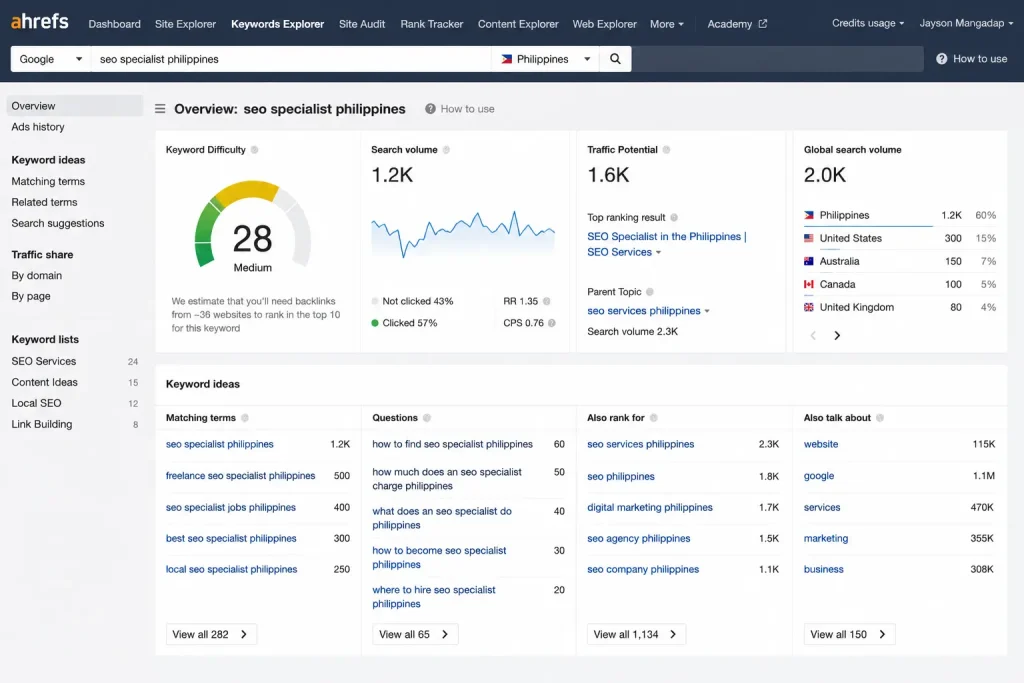The image size is (1024, 683).
Task: Click View all 282 matching terms
Action: tap(211, 634)
